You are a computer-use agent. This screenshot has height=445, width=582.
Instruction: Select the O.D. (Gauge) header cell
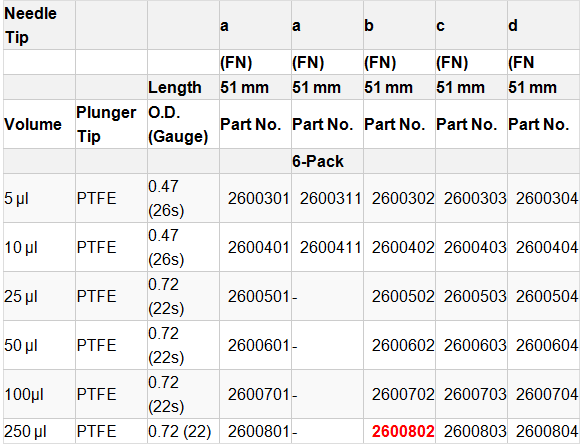(x=178, y=124)
